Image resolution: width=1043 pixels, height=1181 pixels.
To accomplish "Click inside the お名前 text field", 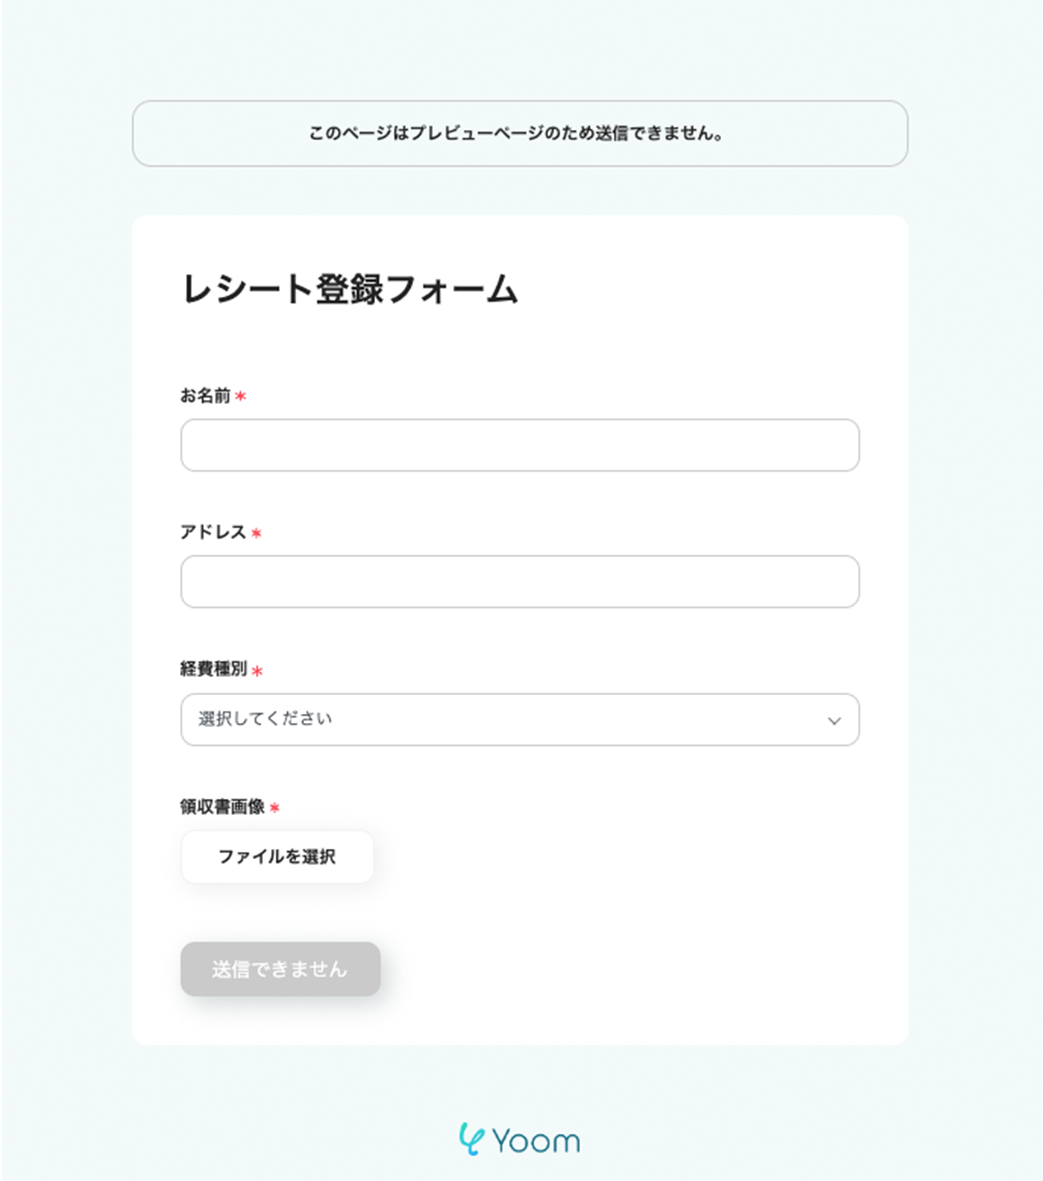I will (520, 445).
